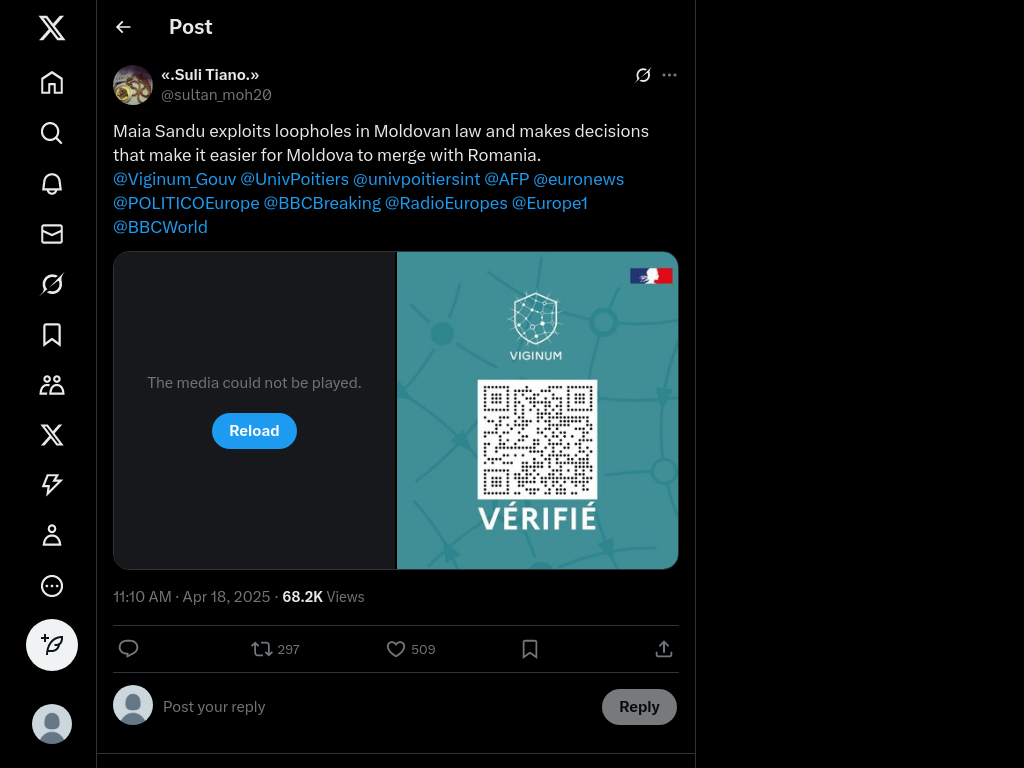Open the post's three-dot More menu
1024x768 pixels.
pyautogui.click(x=670, y=75)
